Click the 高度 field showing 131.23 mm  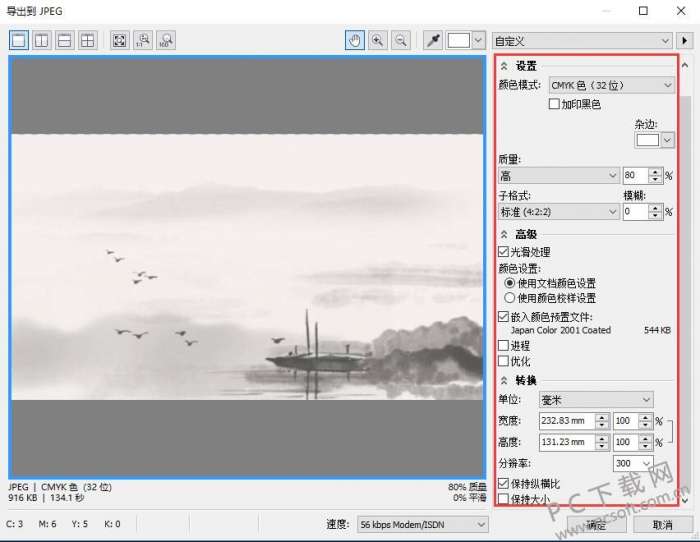[x=567, y=442]
